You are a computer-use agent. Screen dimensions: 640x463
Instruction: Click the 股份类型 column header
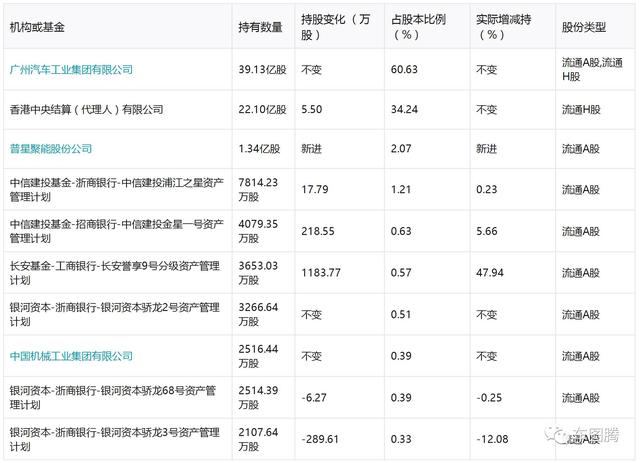coord(584,27)
